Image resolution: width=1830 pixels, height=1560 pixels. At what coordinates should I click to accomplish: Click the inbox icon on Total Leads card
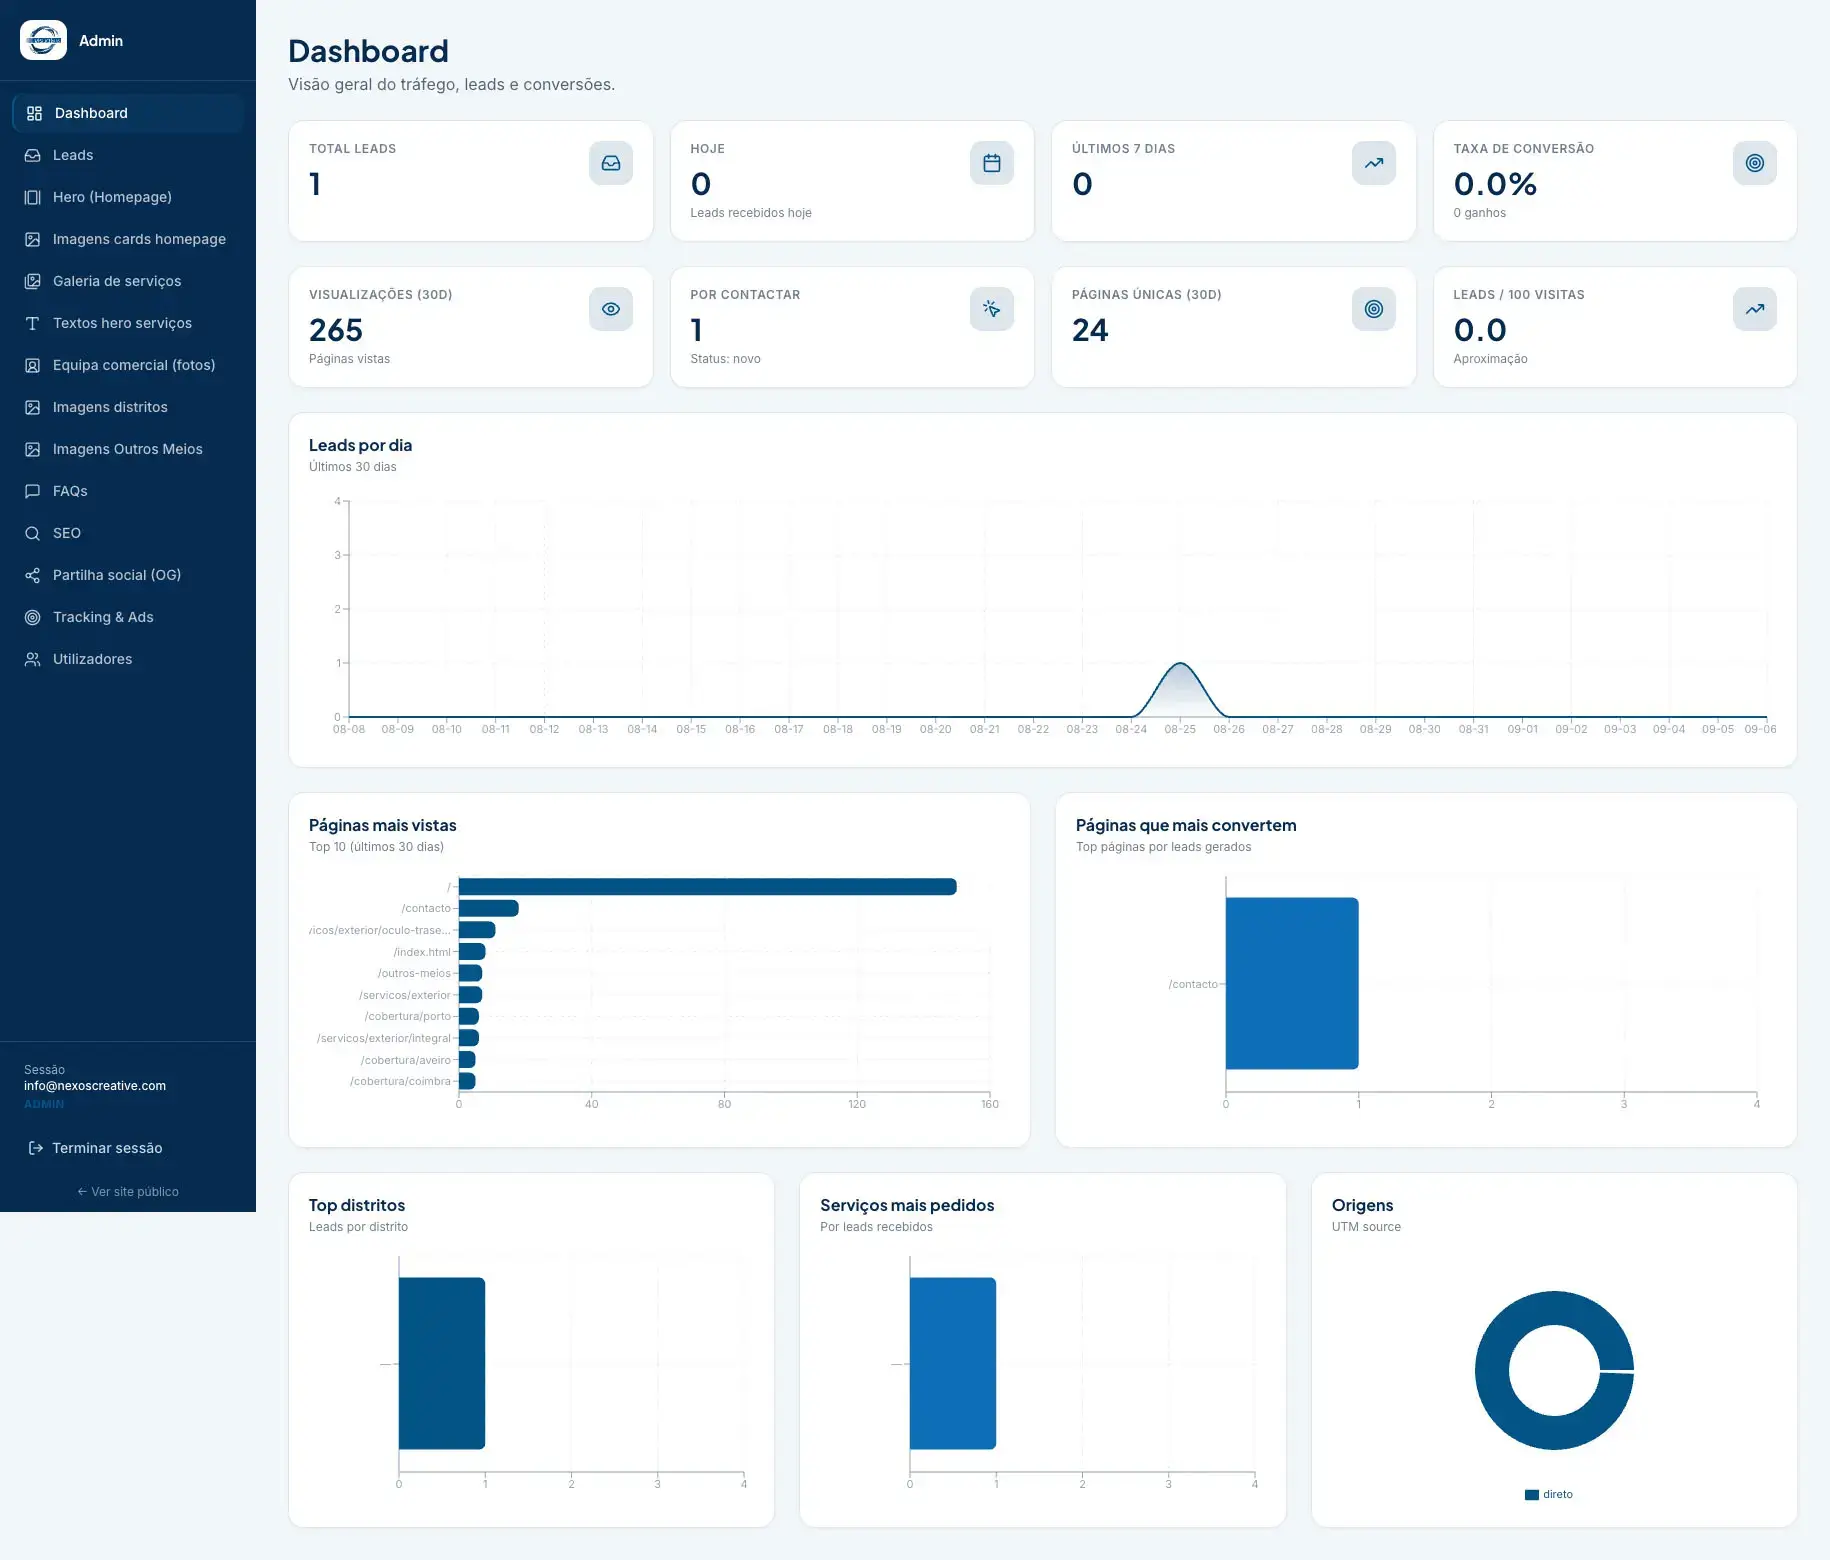point(611,163)
